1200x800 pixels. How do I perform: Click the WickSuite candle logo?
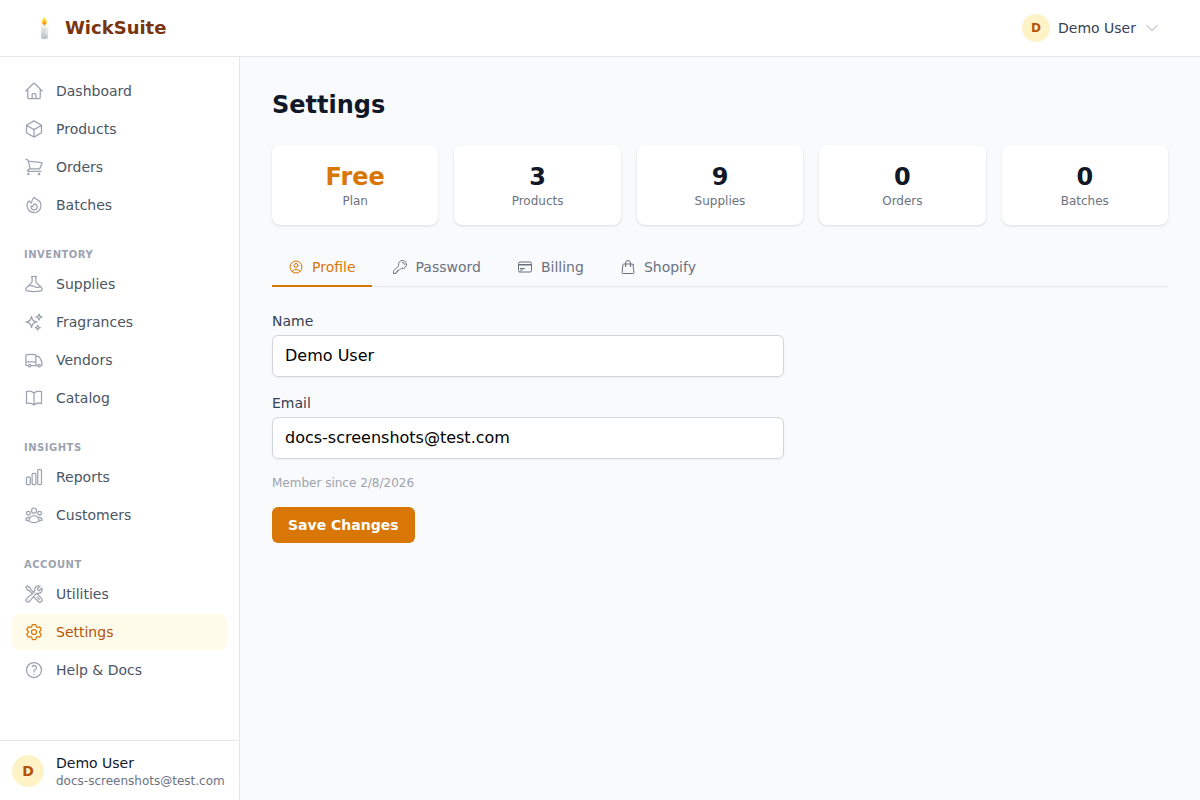coord(44,27)
